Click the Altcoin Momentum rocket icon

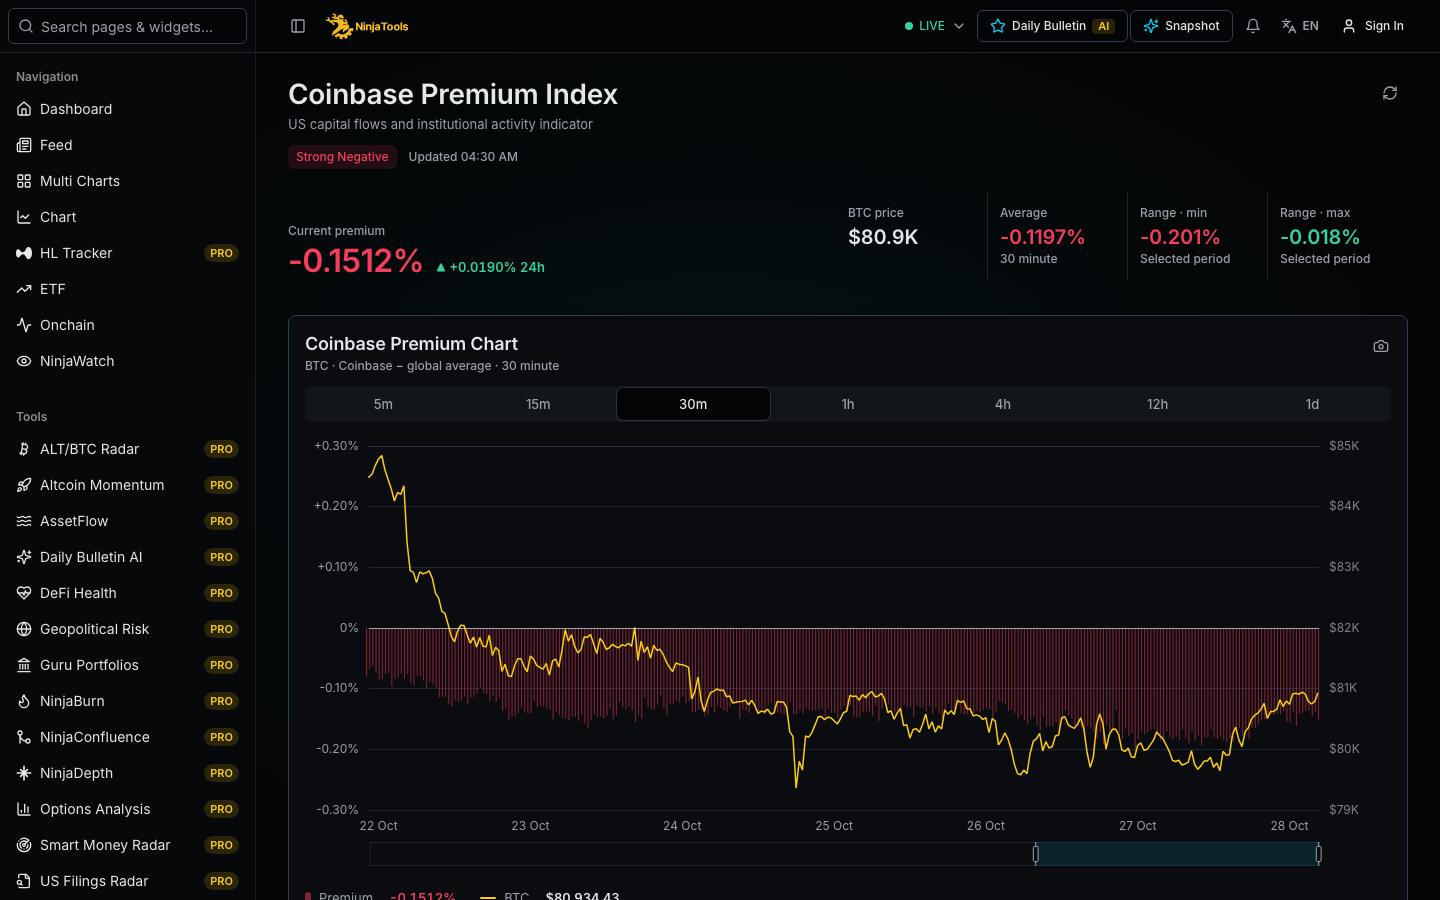point(24,485)
